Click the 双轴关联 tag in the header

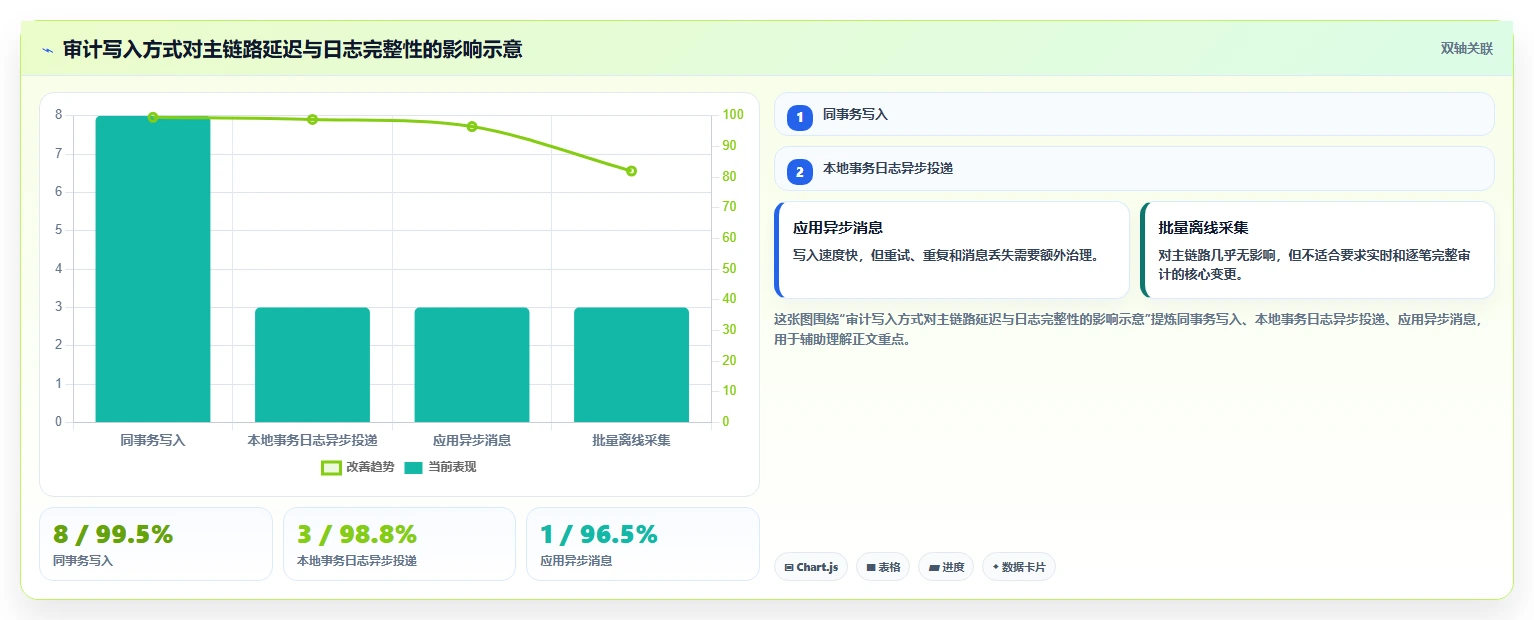pyautogui.click(x=1466, y=49)
